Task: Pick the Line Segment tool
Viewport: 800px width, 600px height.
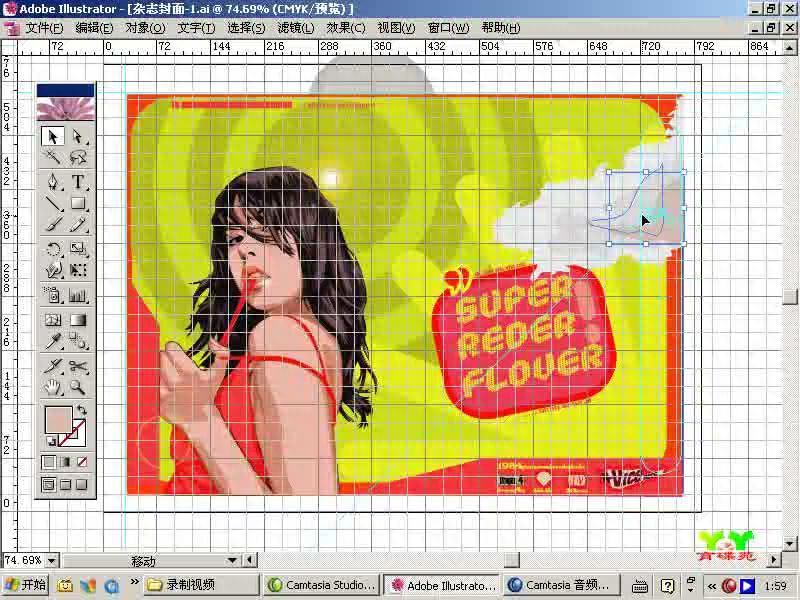Action: [x=53, y=203]
